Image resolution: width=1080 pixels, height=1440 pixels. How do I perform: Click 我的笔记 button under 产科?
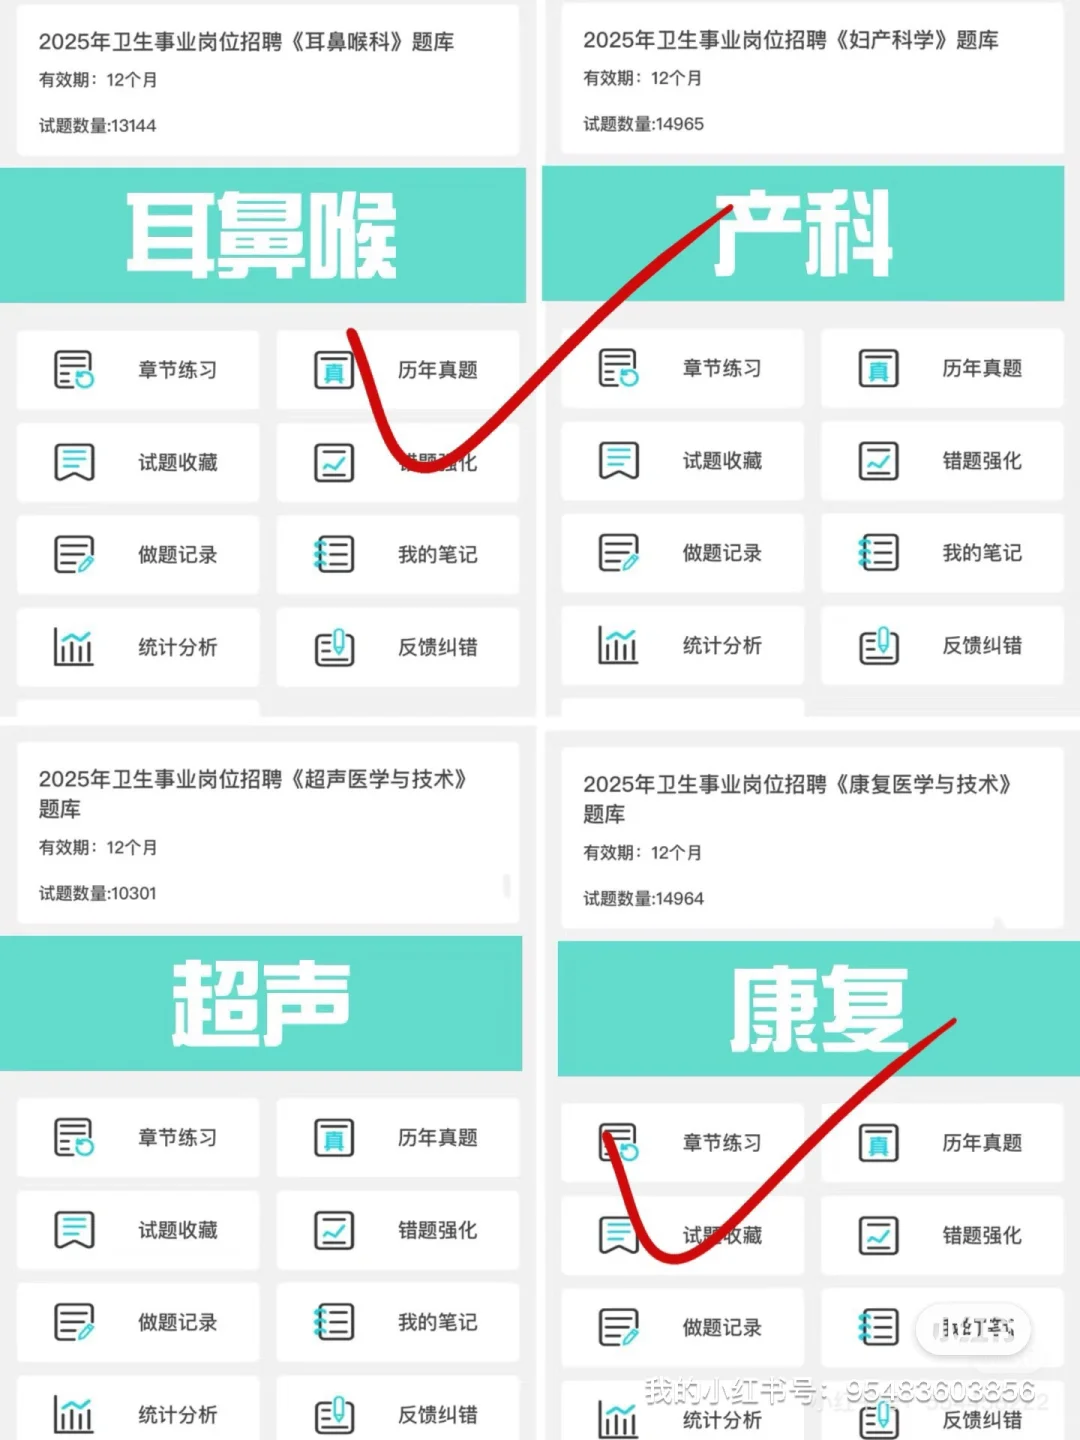click(x=942, y=552)
